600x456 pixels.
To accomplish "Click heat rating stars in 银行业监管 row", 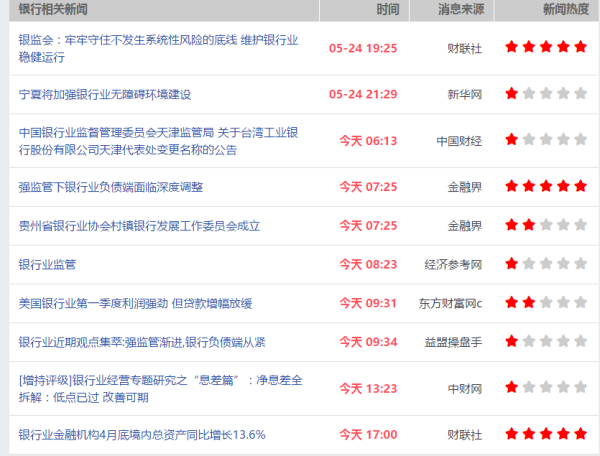I will click(546, 264).
